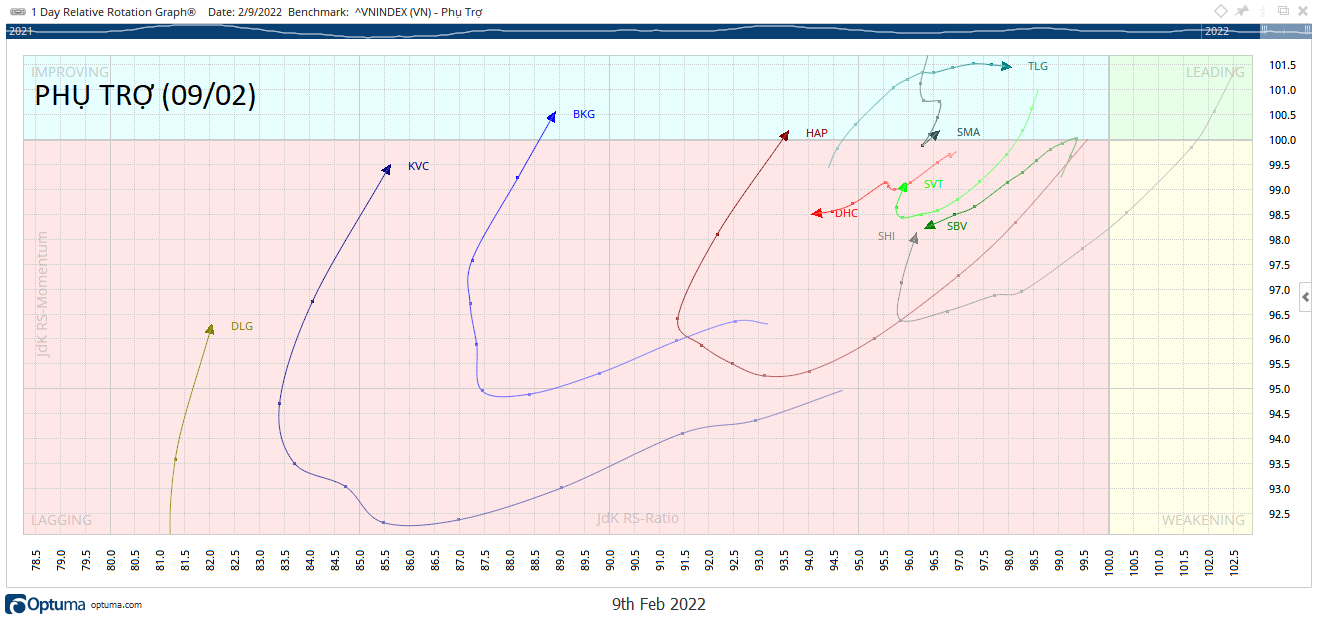Click the 2022 label on timeline navigator

(1217, 32)
